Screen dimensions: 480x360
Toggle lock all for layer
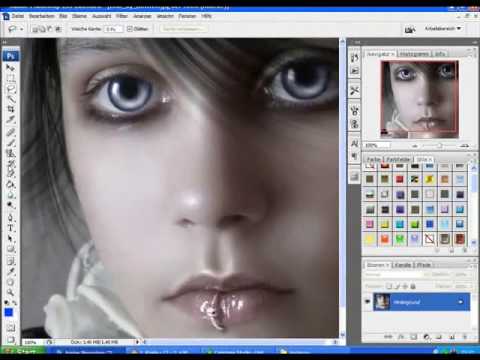[413, 286]
